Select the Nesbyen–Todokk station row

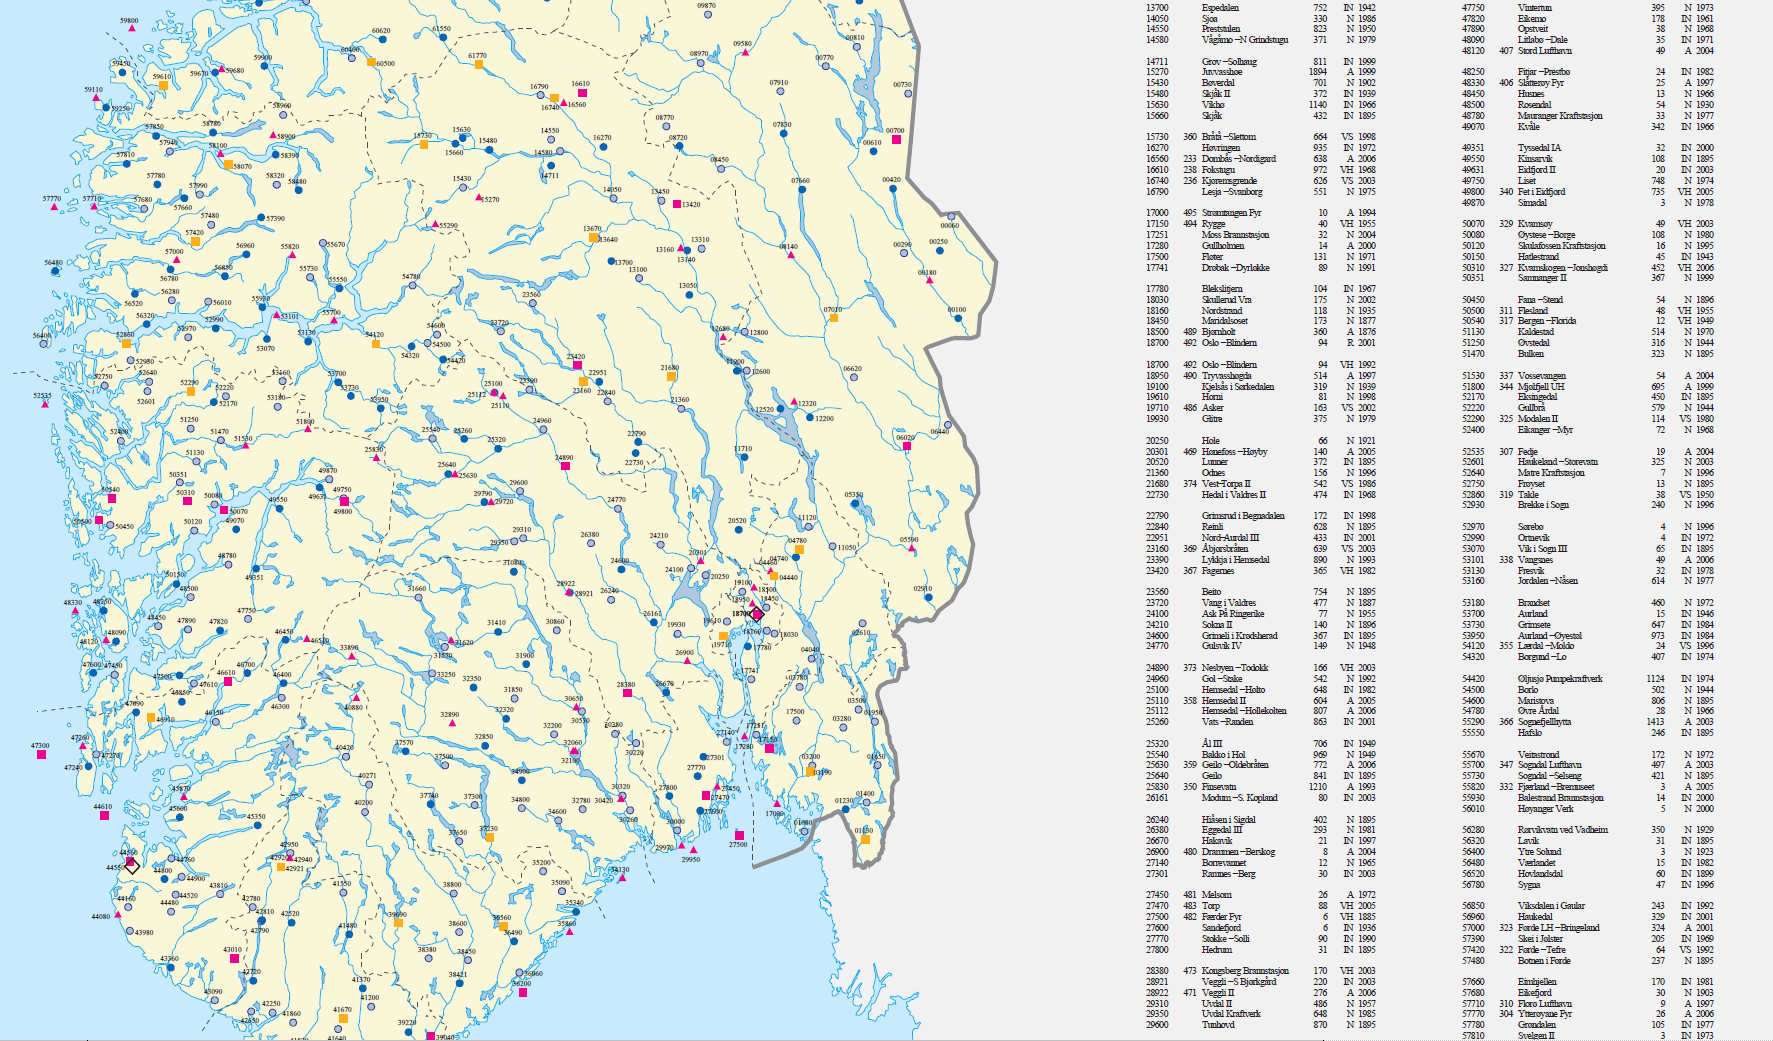point(1261,668)
